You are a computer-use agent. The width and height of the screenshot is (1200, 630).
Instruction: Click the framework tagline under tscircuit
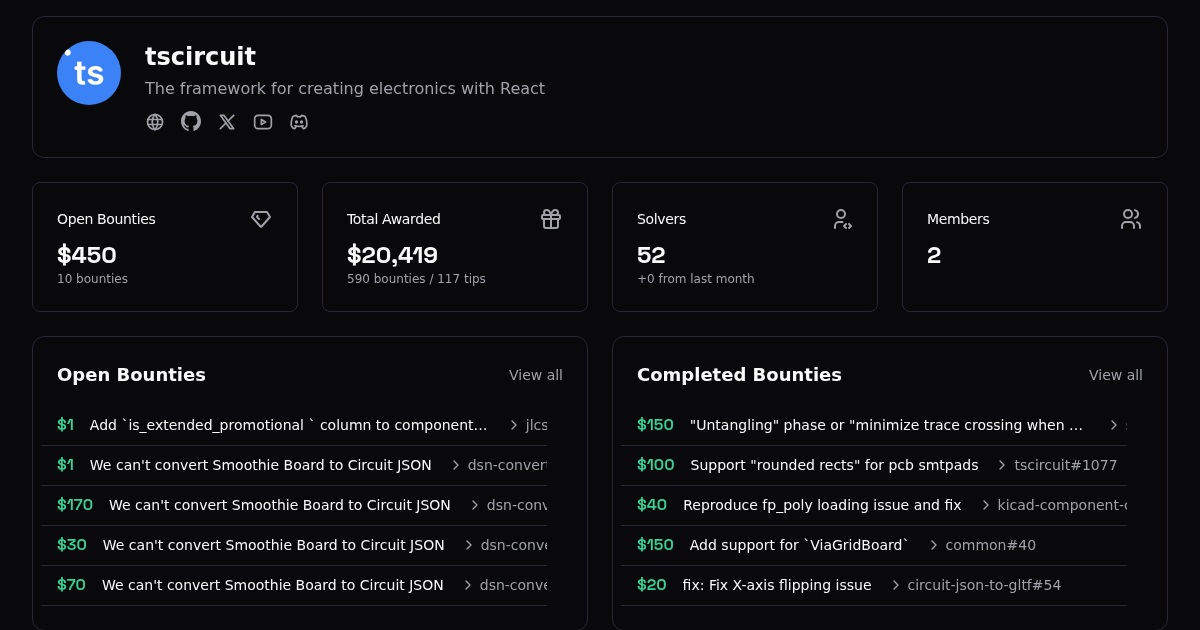[345, 88]
